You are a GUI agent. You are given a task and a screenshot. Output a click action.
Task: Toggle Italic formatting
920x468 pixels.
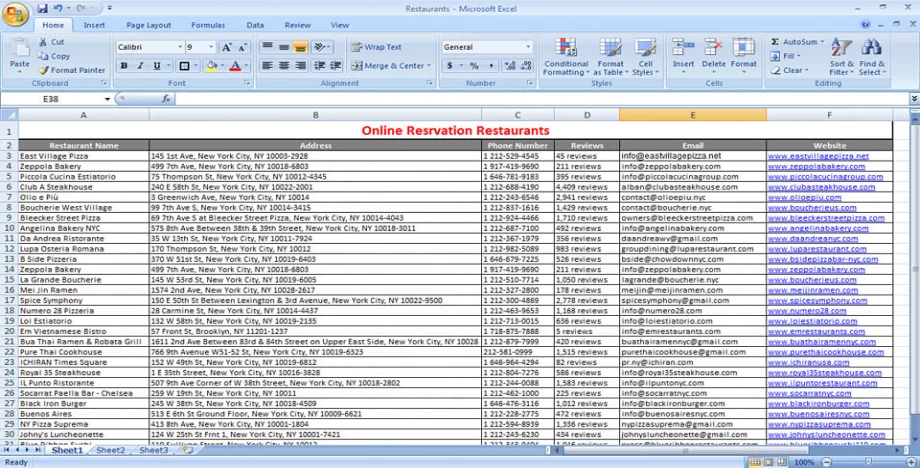tap(140, 66)
